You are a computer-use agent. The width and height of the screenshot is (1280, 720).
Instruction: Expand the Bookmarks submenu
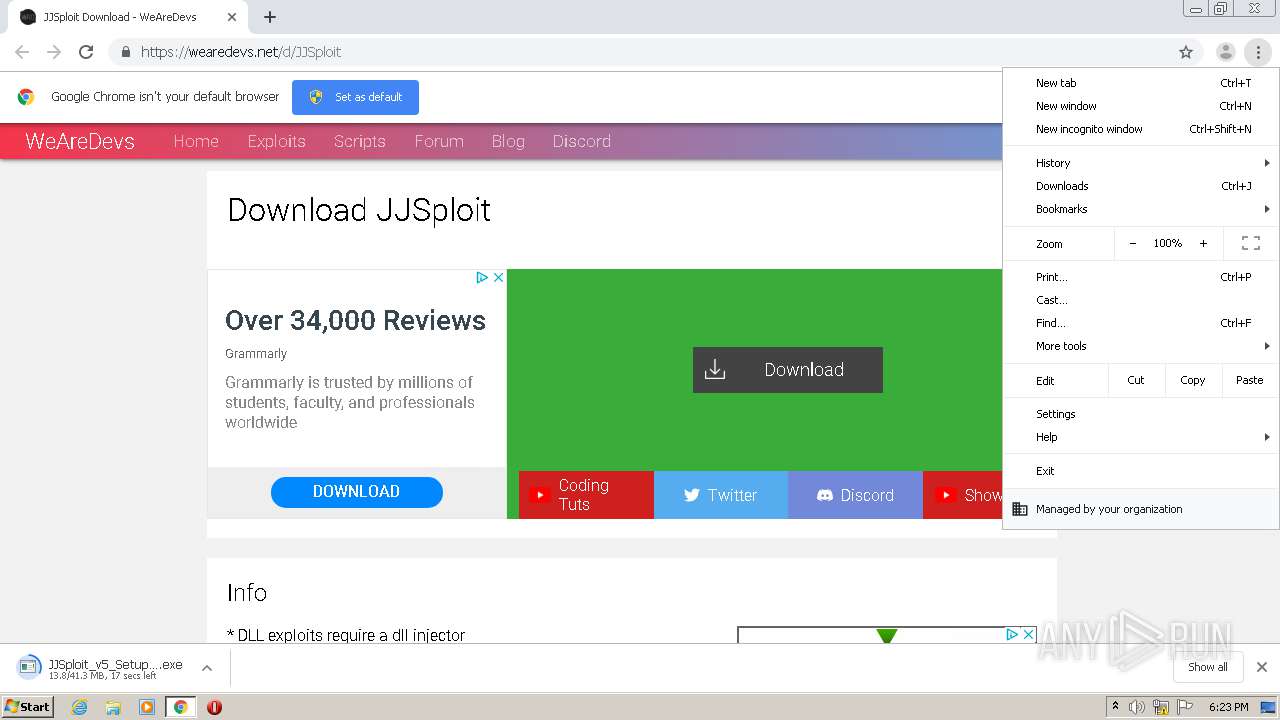tap(1141, 209)
